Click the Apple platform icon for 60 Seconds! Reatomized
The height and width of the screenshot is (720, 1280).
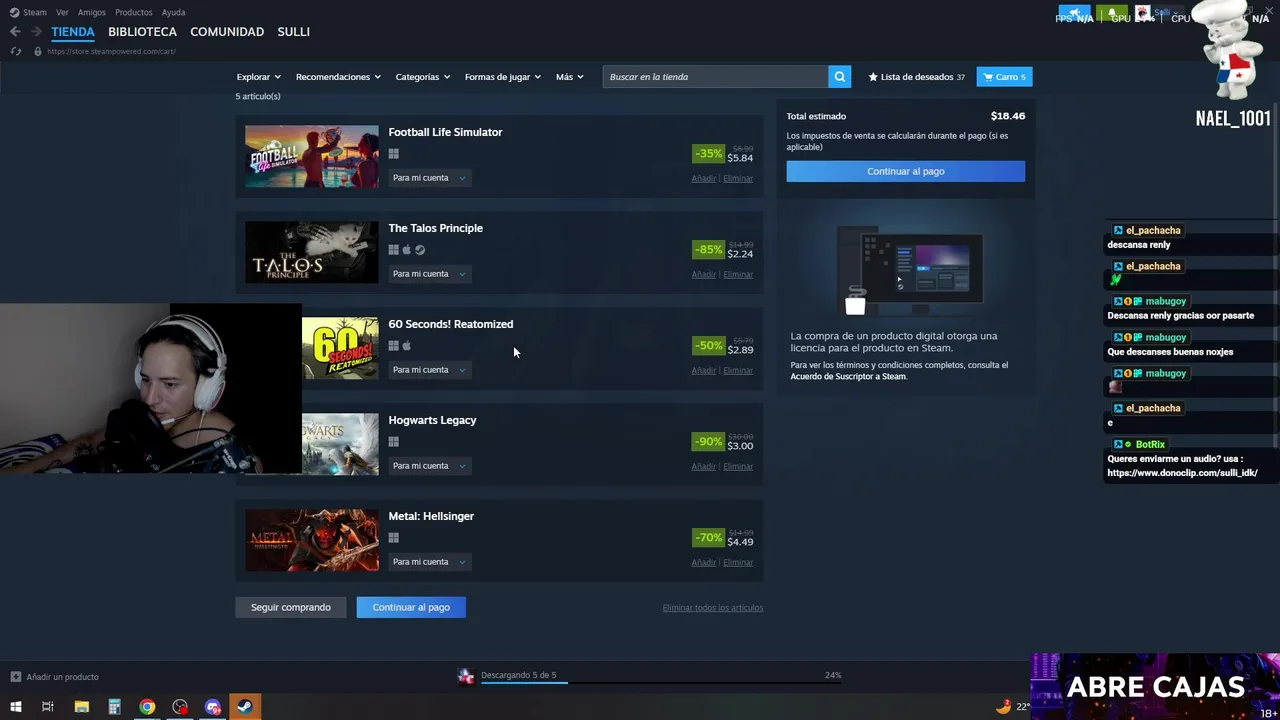point(407,346)
